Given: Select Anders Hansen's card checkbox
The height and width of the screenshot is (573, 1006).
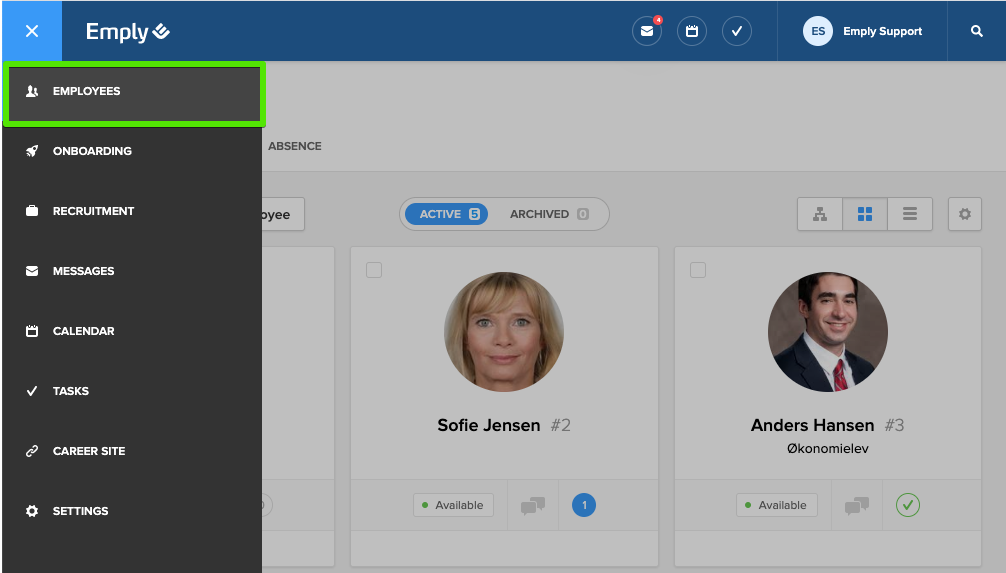Looking at the screenshot, I should pos(698,270).
